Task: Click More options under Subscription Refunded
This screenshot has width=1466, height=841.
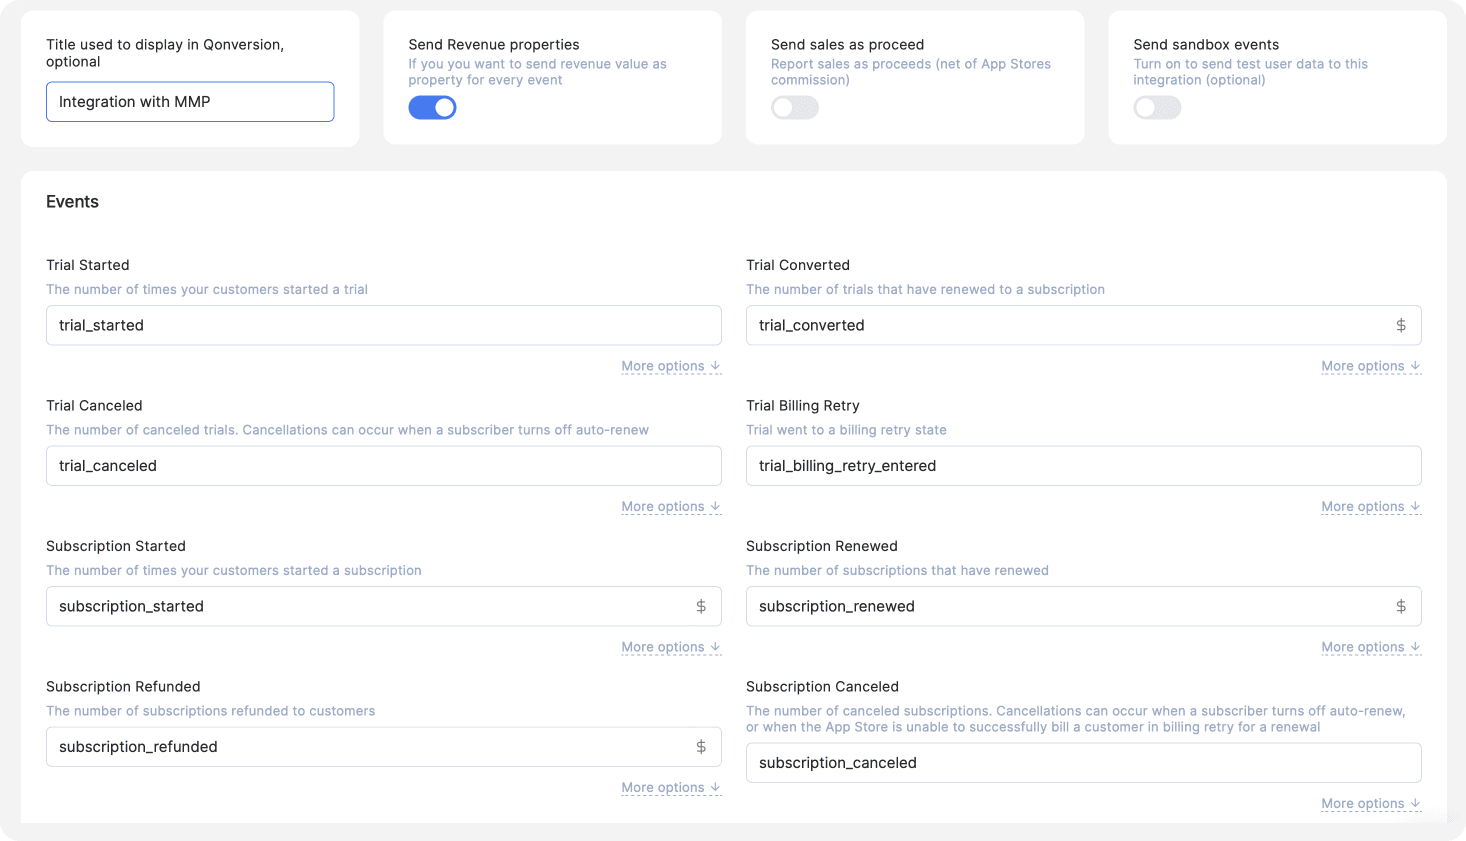Action: 671,787
